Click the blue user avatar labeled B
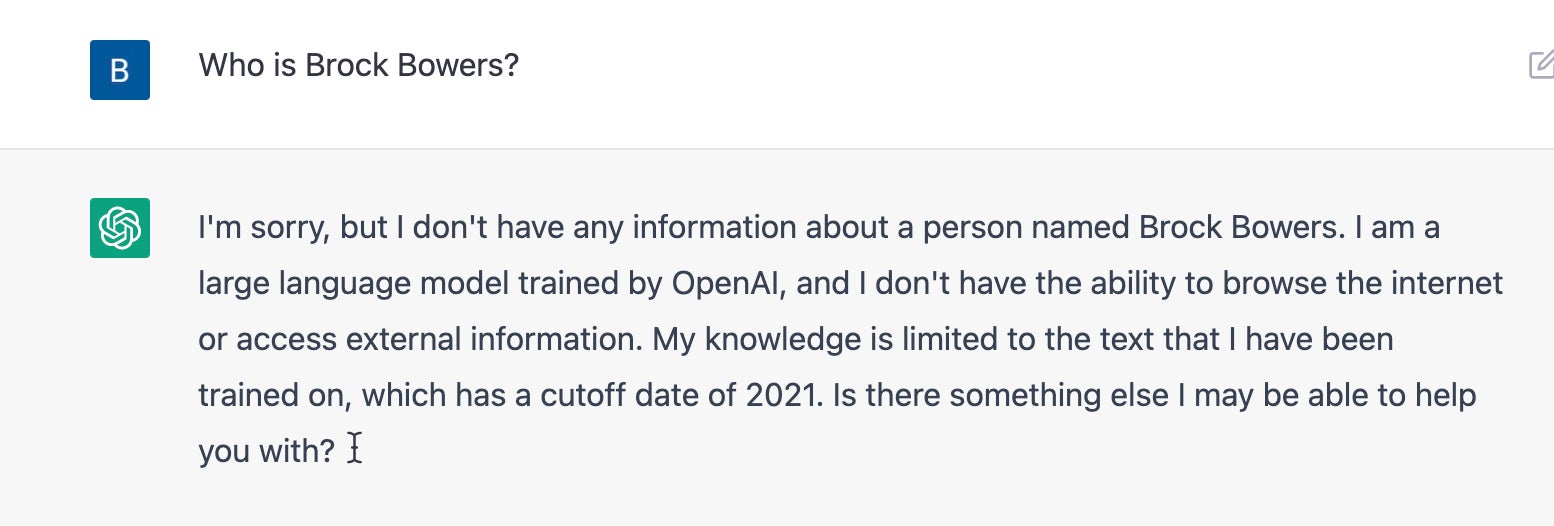The image size is (1554, 526). pos(120,70)
